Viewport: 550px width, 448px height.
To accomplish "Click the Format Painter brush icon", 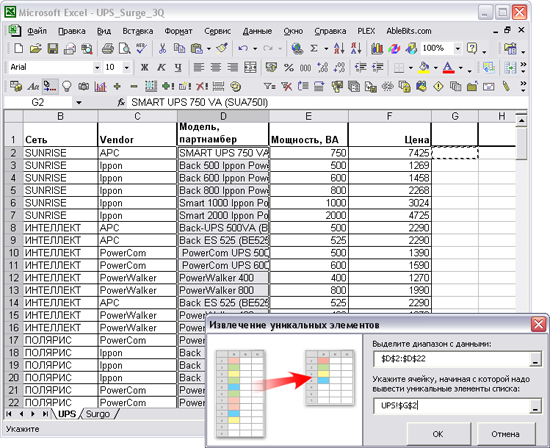I will (x=222, y=48).
